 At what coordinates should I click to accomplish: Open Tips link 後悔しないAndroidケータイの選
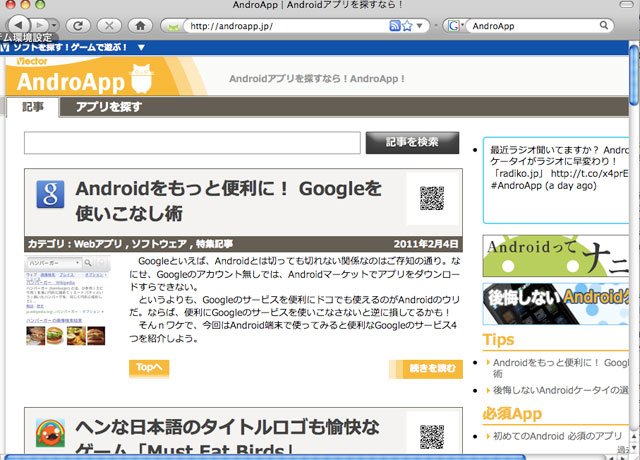[561, 391]
